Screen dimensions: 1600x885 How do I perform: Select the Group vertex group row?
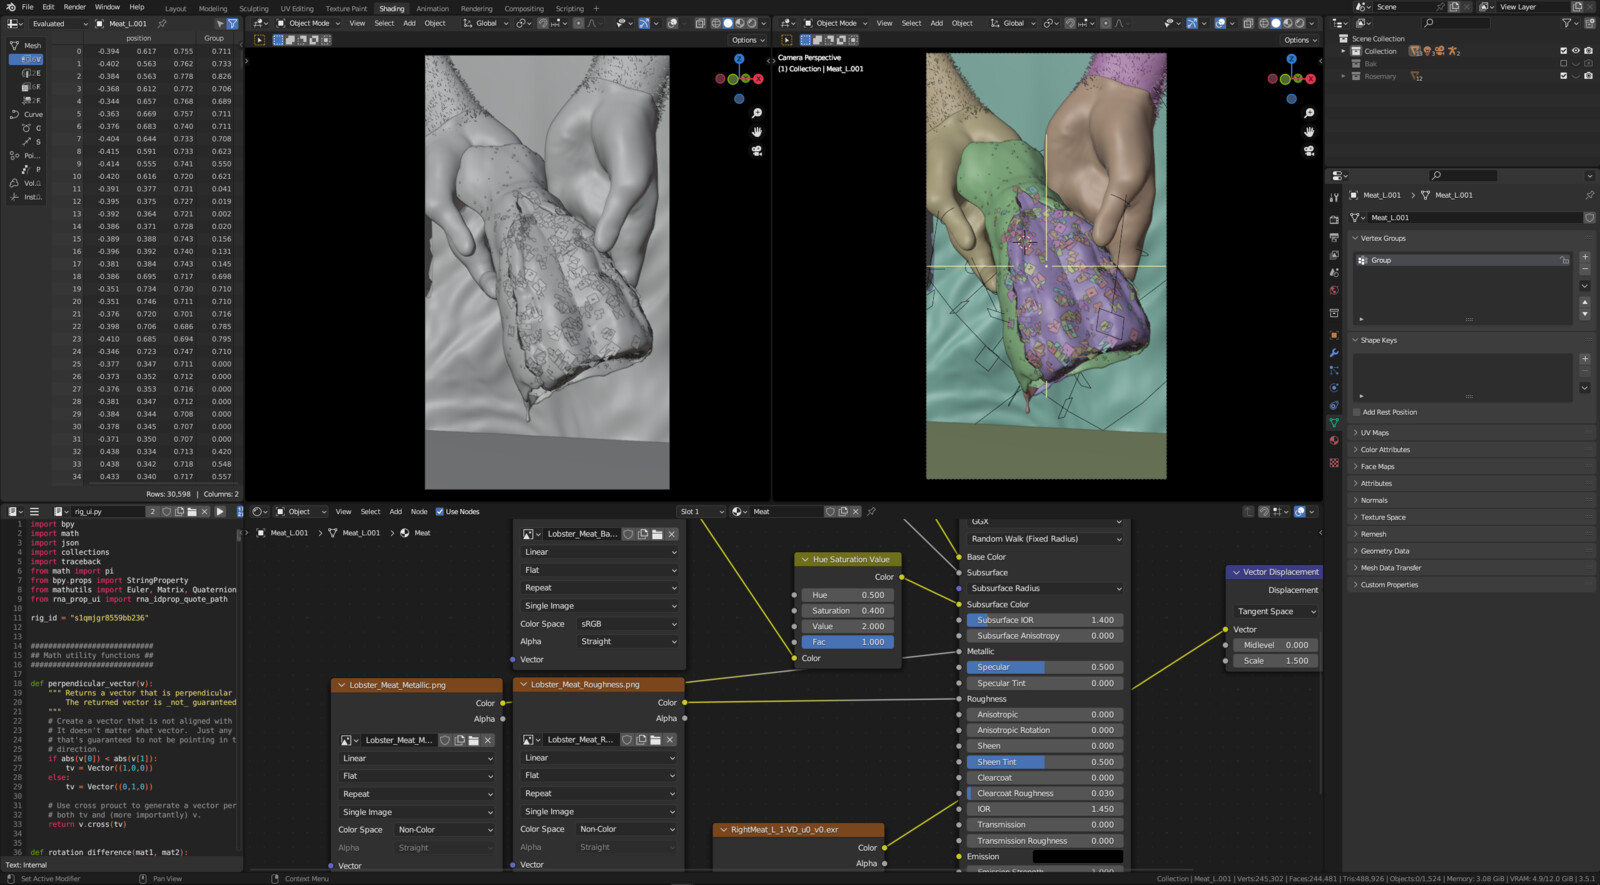pyautogui.click(x=1462, y=260)
